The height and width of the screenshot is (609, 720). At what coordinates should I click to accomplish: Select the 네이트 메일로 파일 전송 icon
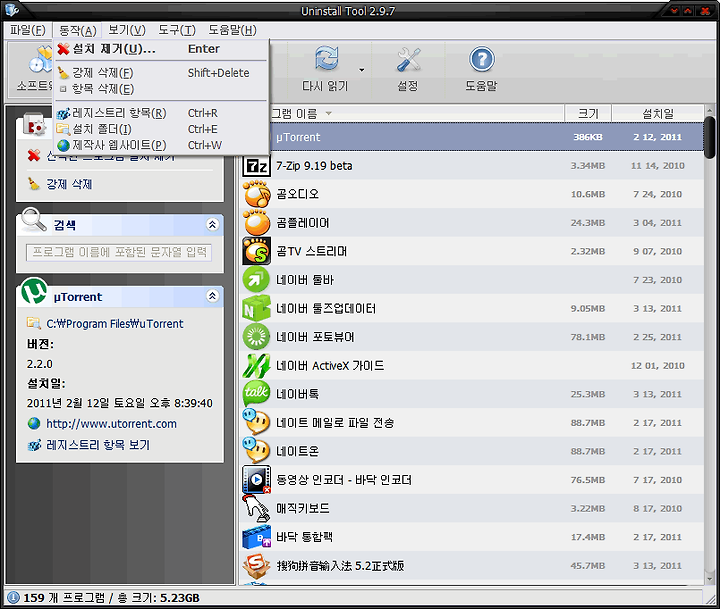[256, 422]
